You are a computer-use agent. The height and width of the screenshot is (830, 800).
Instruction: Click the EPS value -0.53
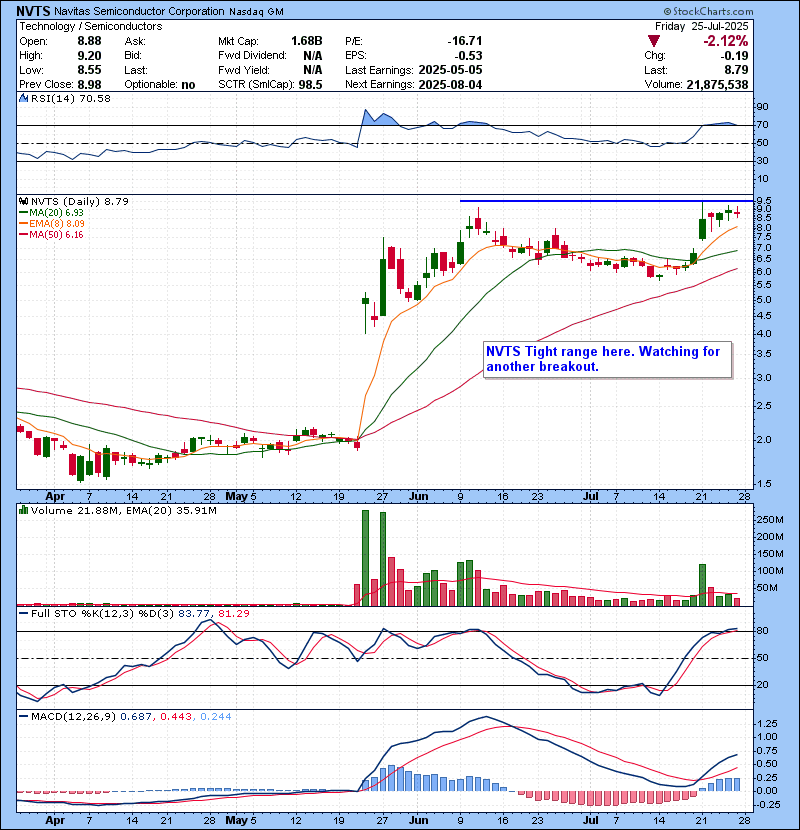[x=468, y=56]
